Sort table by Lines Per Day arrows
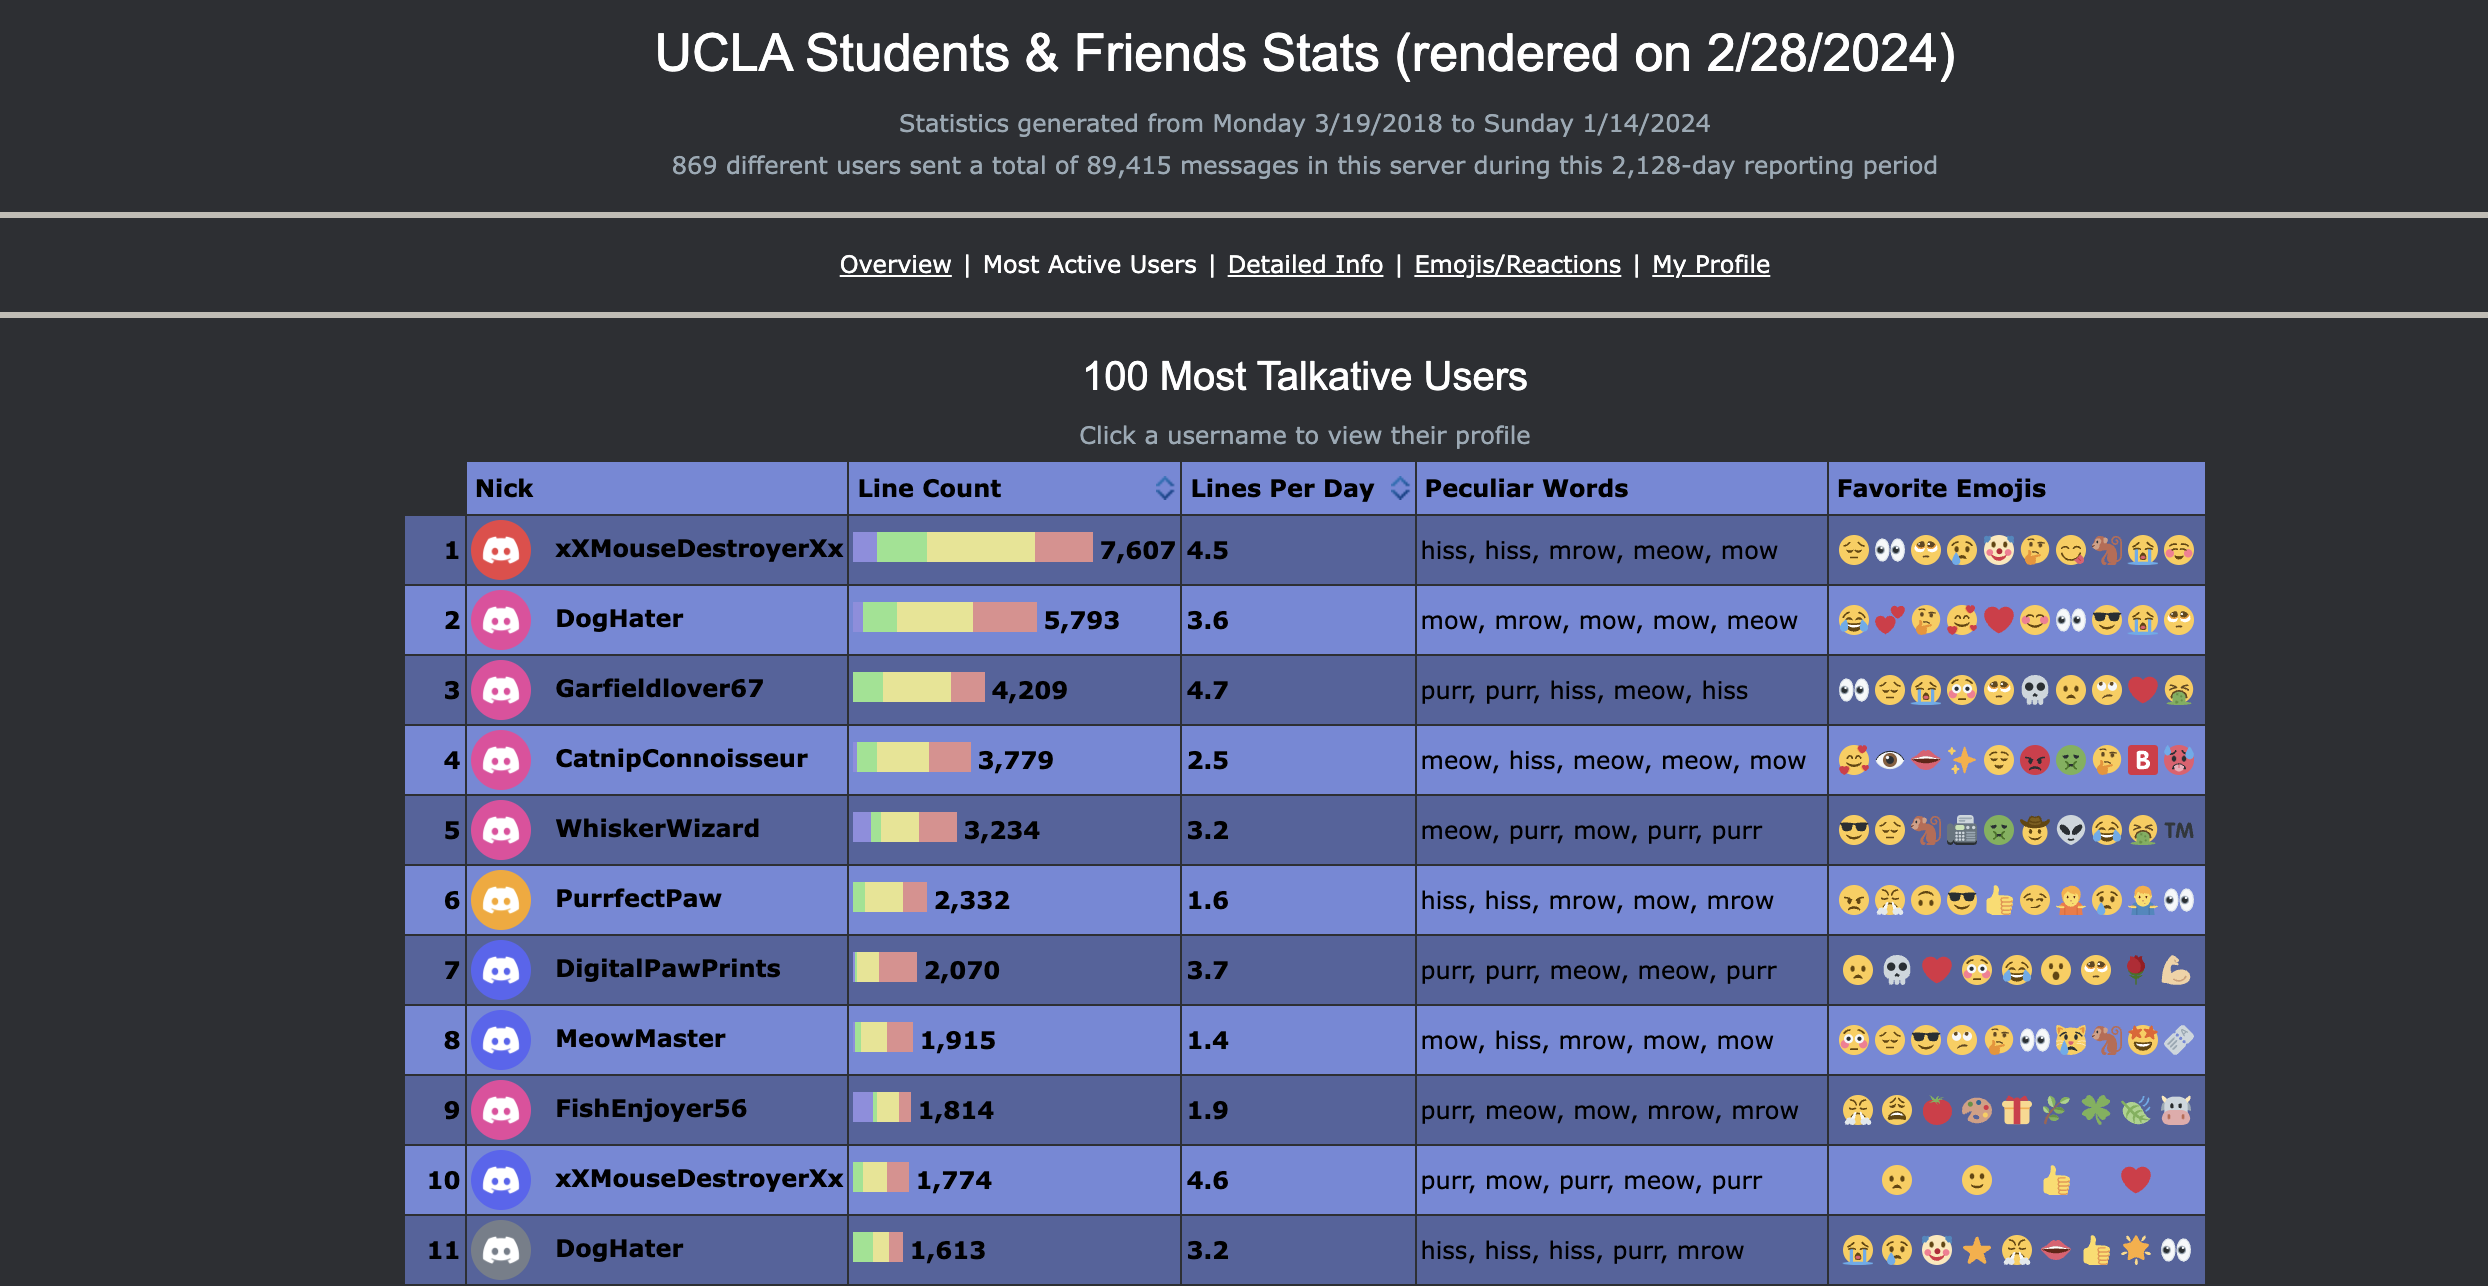 1400,488
